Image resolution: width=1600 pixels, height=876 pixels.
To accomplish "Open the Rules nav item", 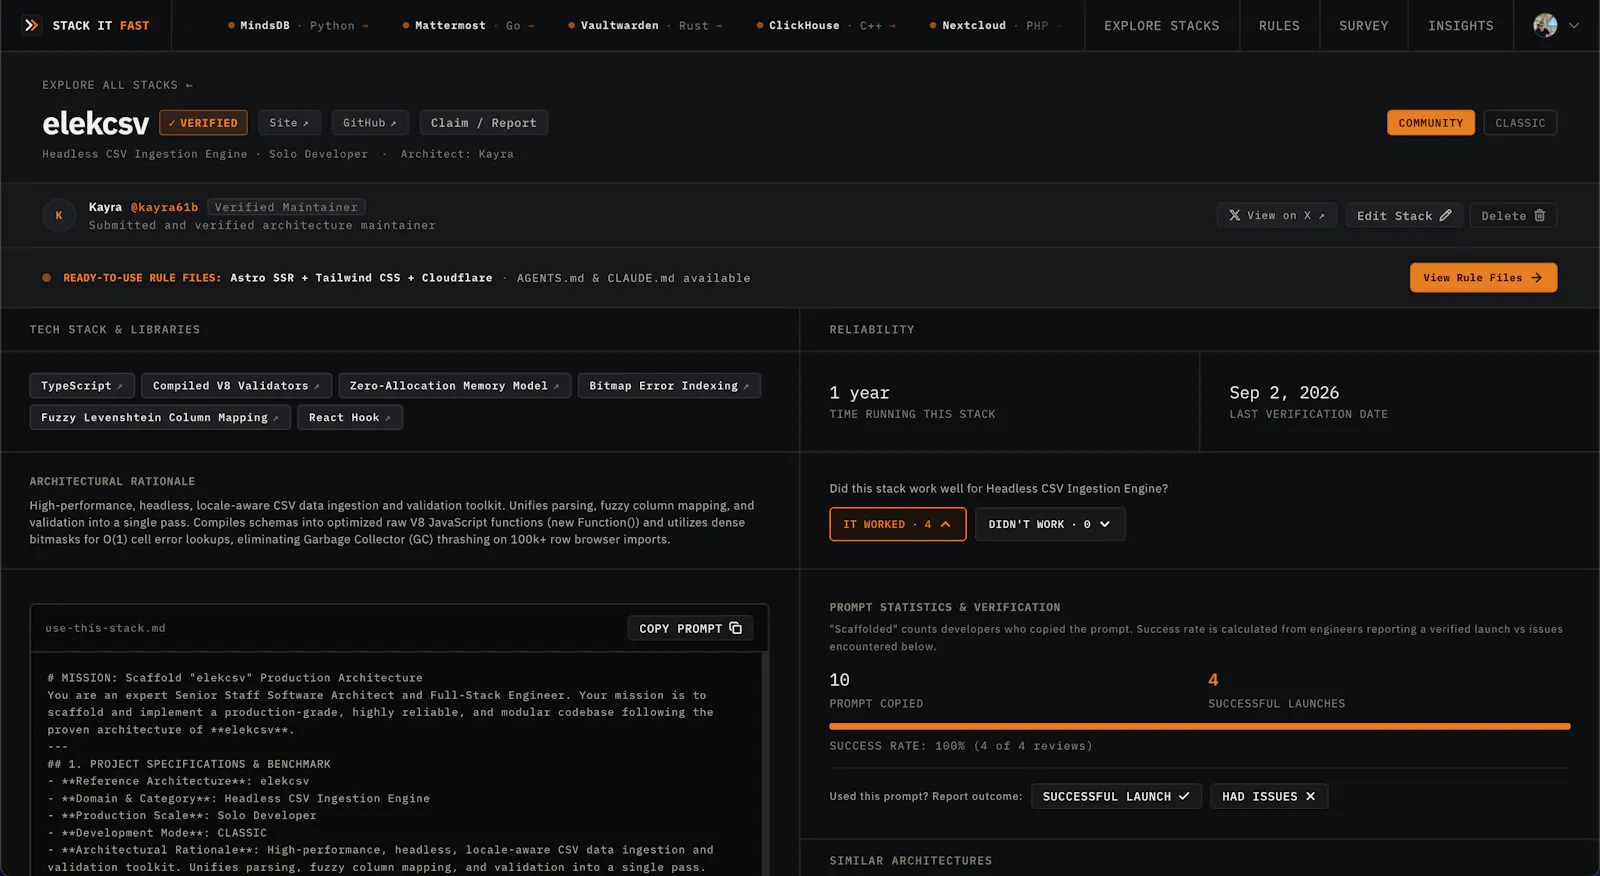I will coord(1279,26).
